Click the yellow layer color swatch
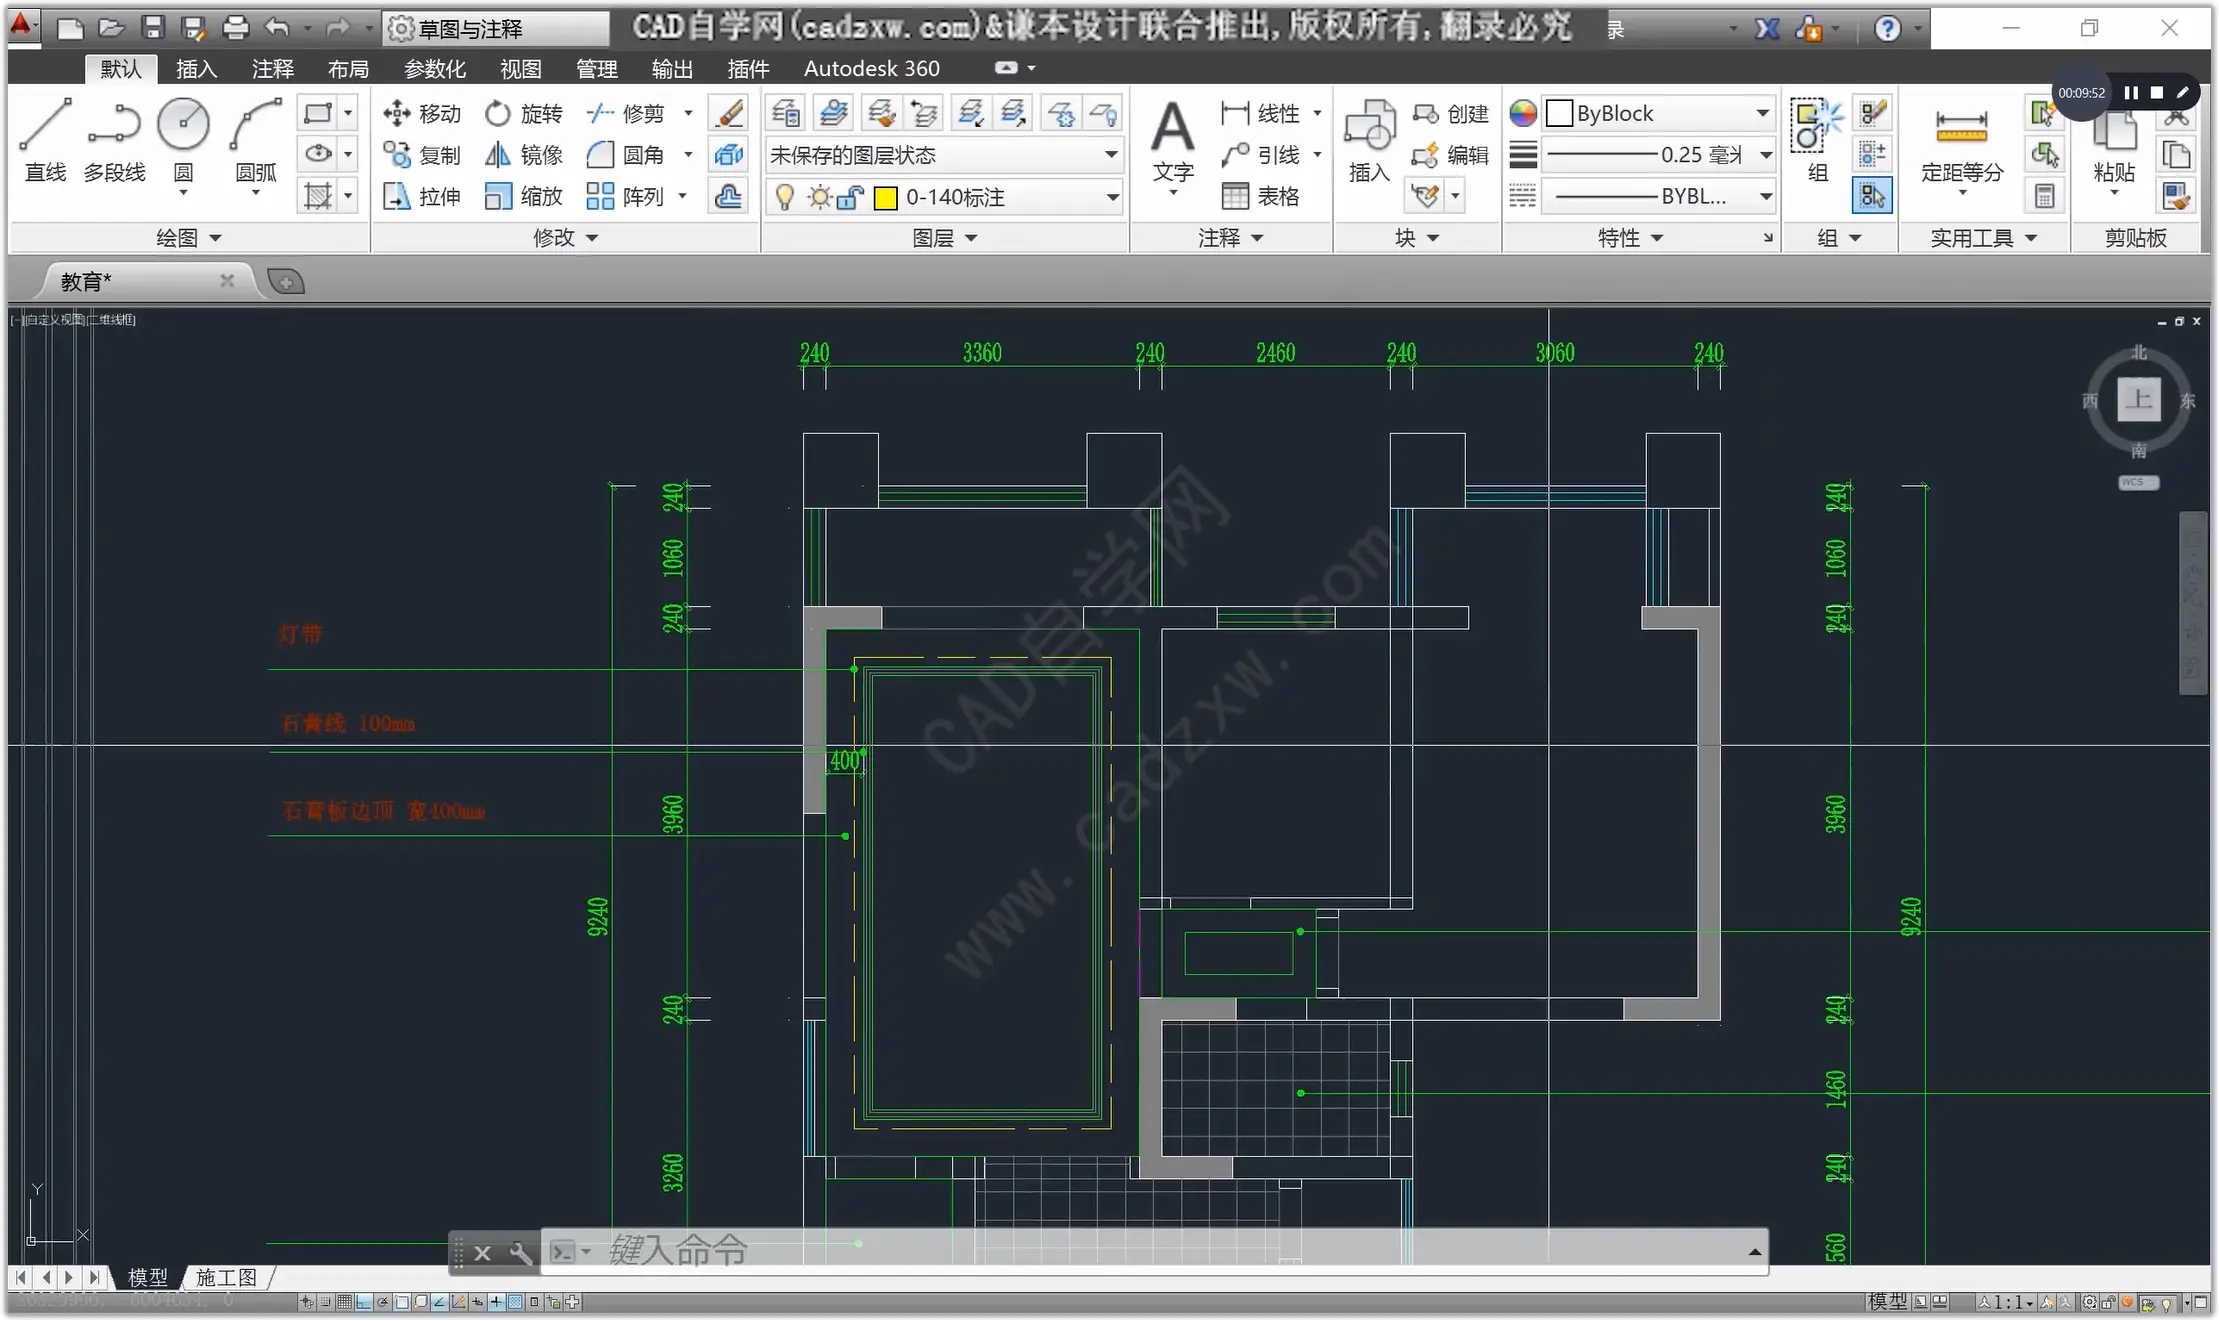Screen dimensions: 2219x1321 [885, 198]
